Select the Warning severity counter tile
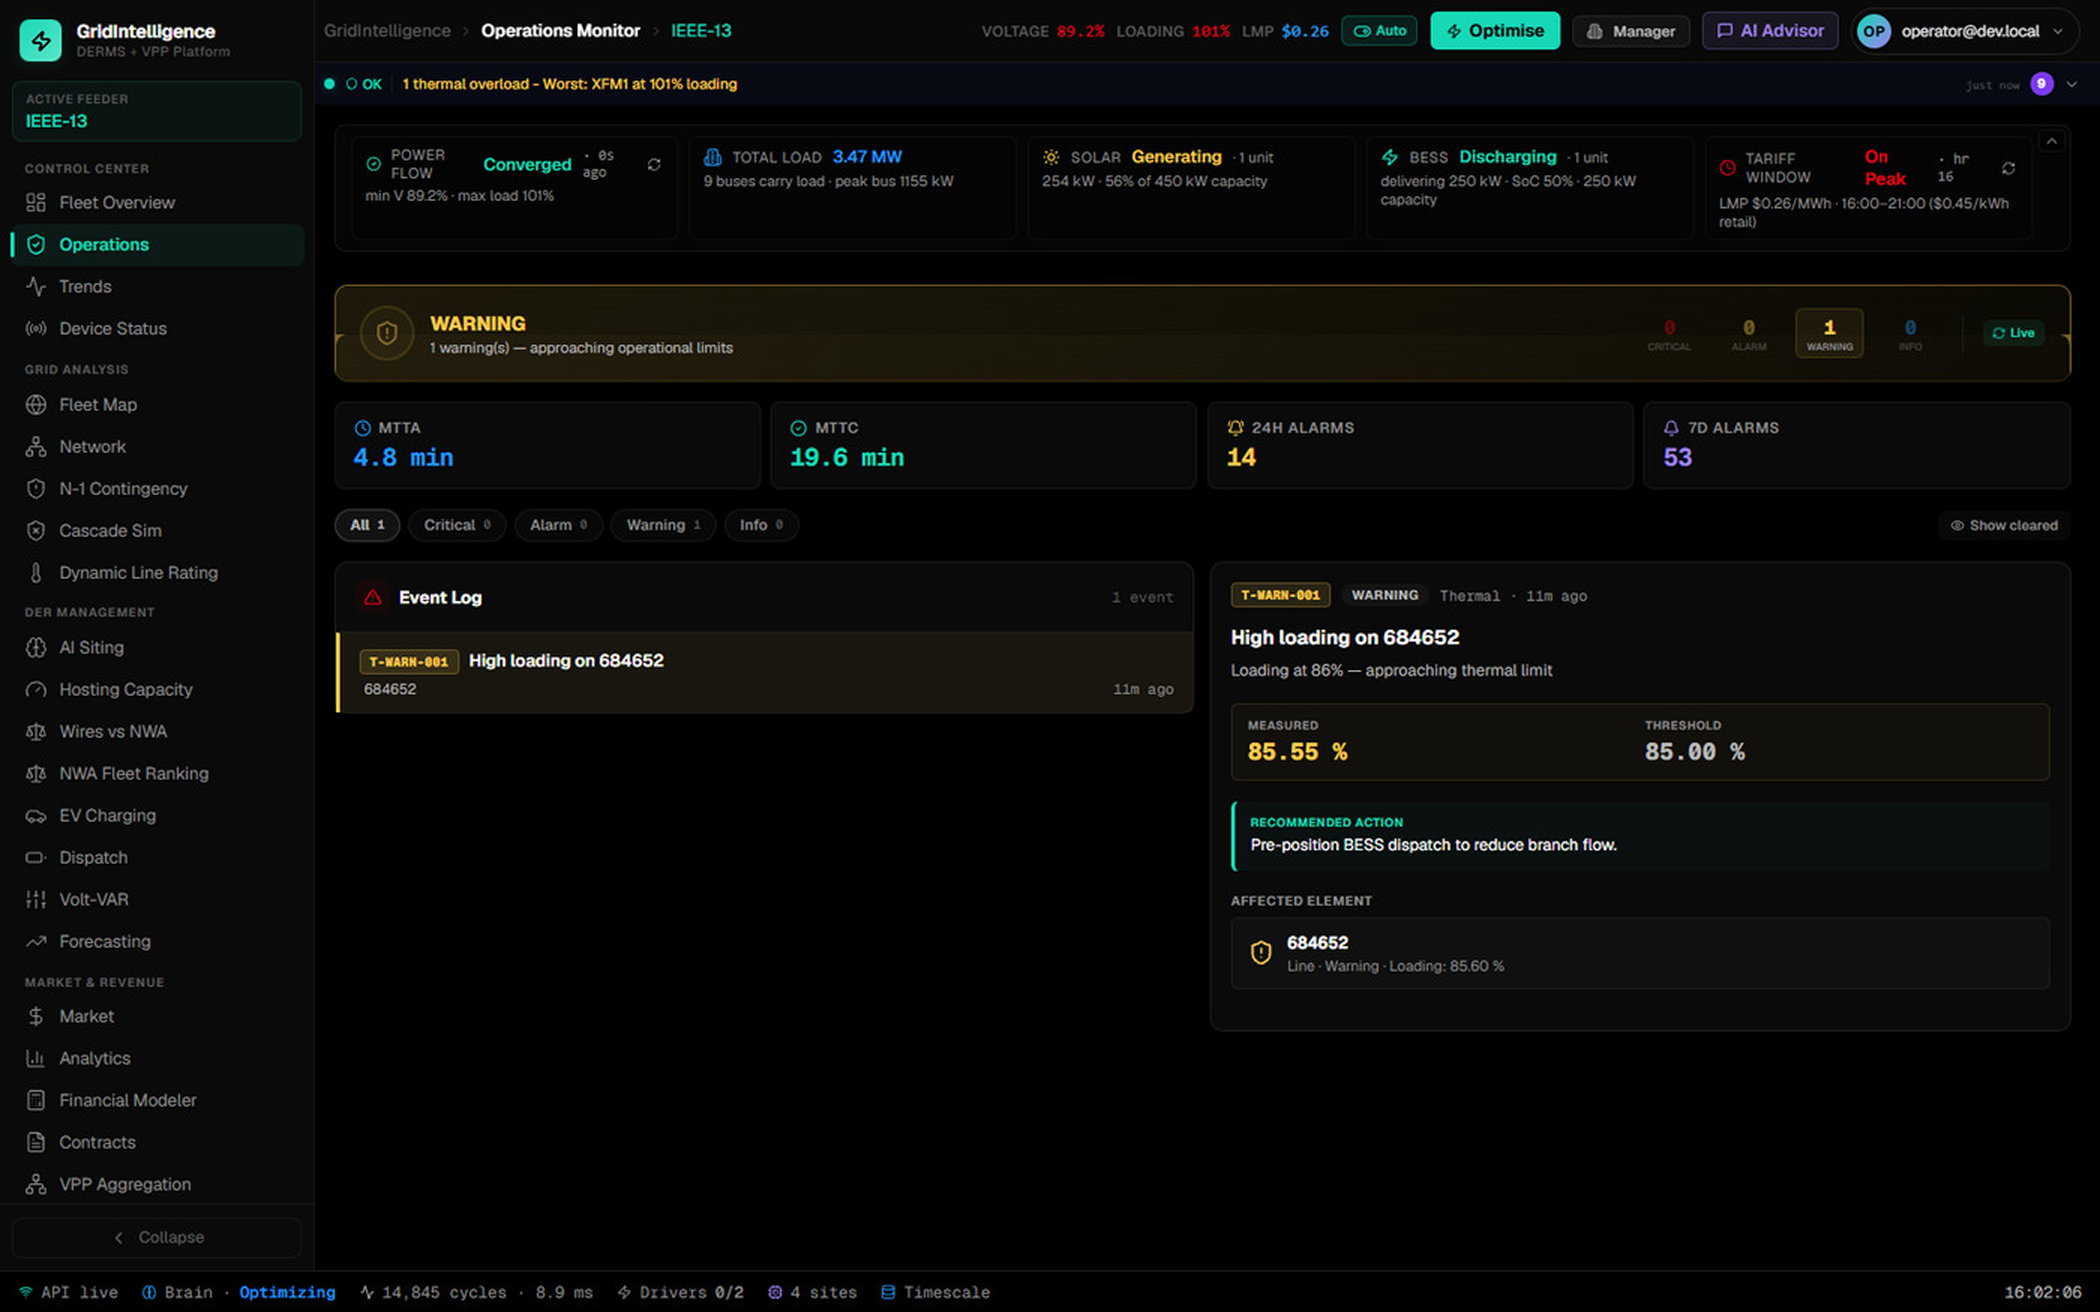2100x1312 pixels. pyautogui.click(x=1829, y=333)
